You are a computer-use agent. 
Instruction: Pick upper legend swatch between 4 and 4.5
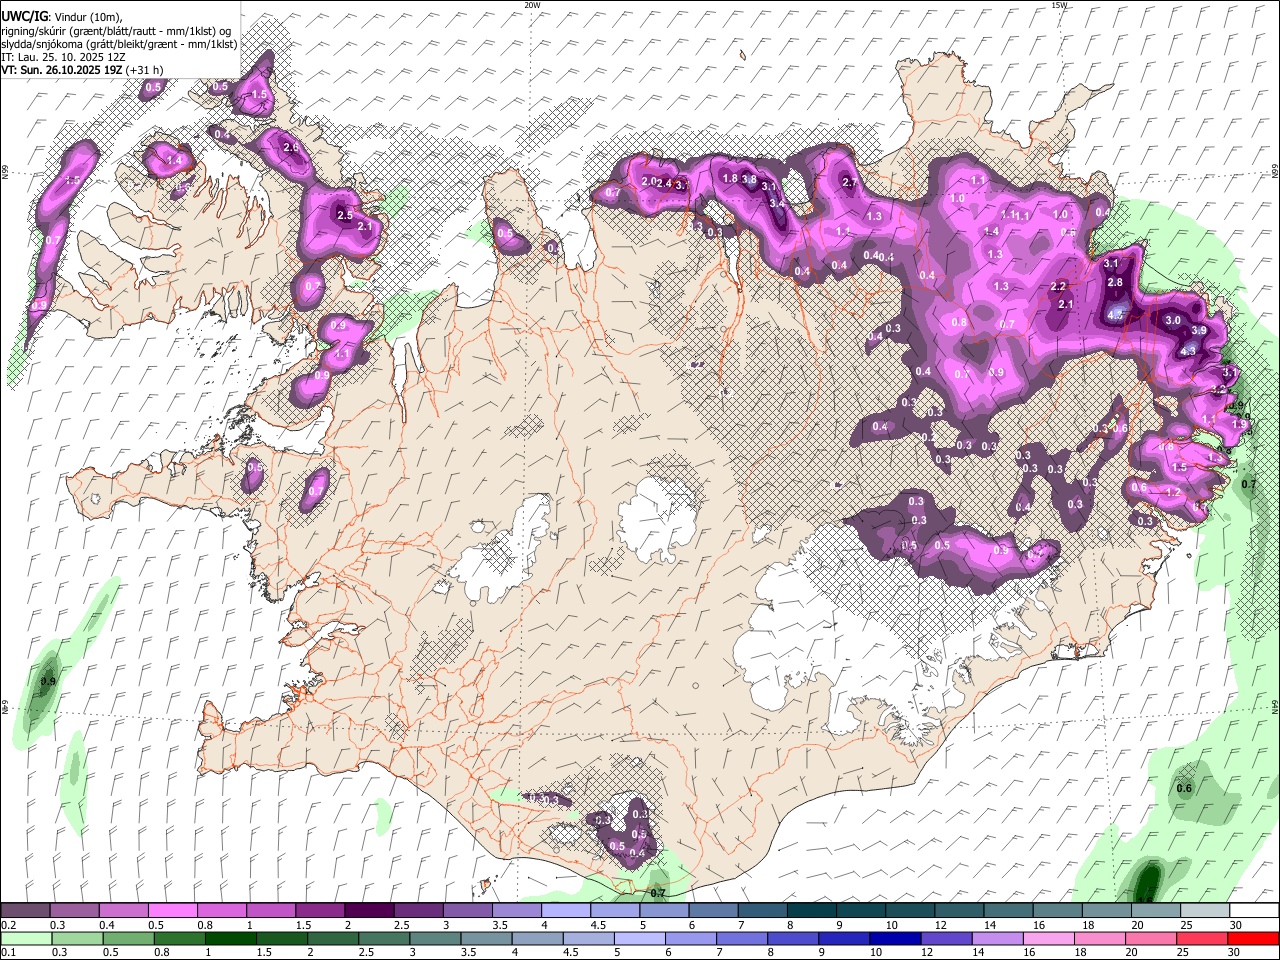(564, 911)
